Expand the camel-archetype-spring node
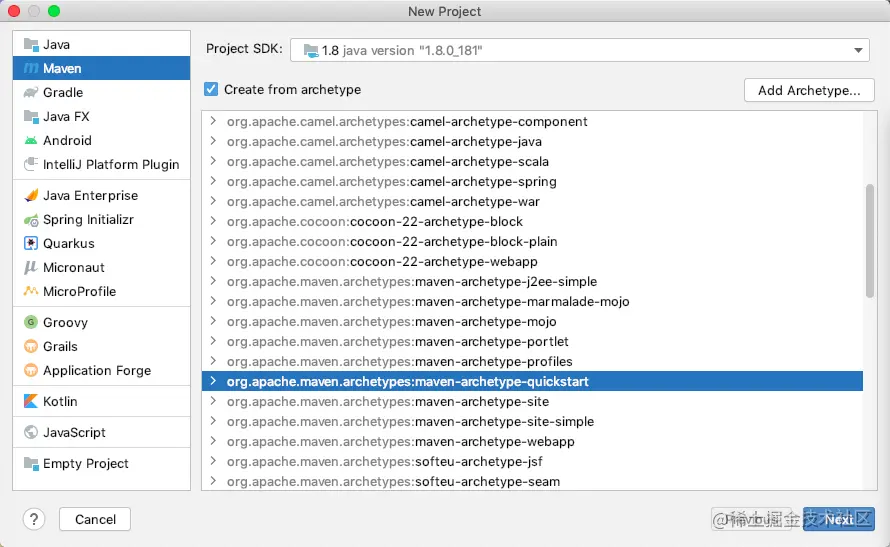The image size is (890, 547). [213, 181]
